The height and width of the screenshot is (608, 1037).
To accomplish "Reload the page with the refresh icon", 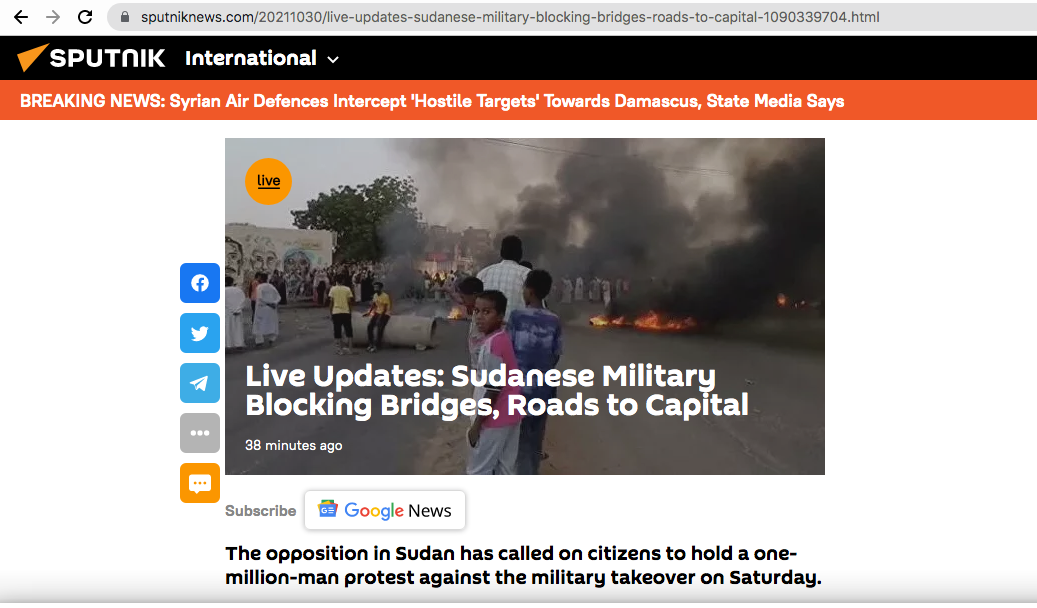I will pos(85,17).
